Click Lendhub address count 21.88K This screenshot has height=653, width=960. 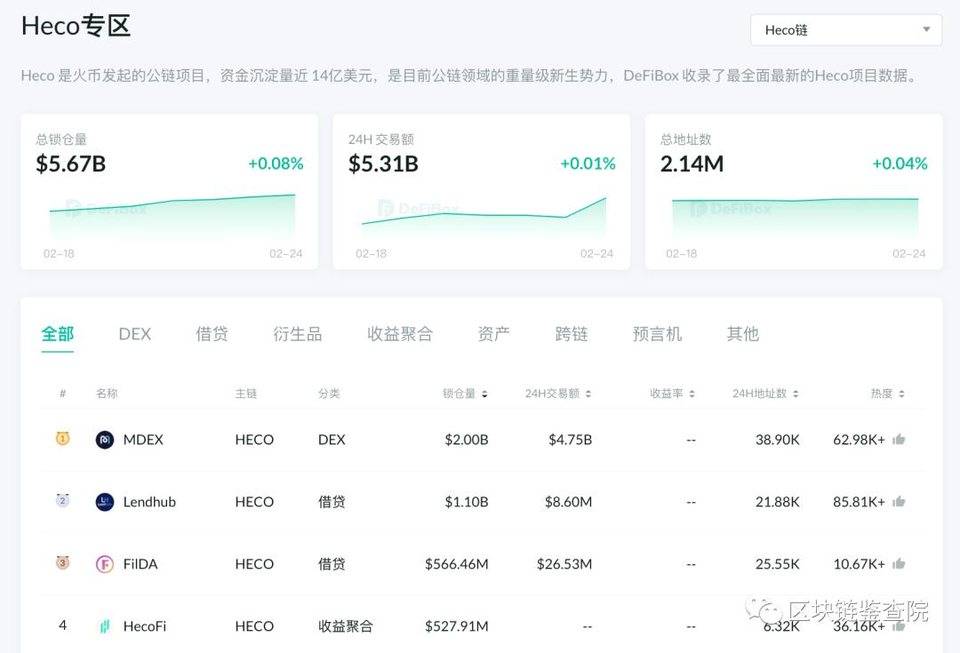(x=778, y=502)
